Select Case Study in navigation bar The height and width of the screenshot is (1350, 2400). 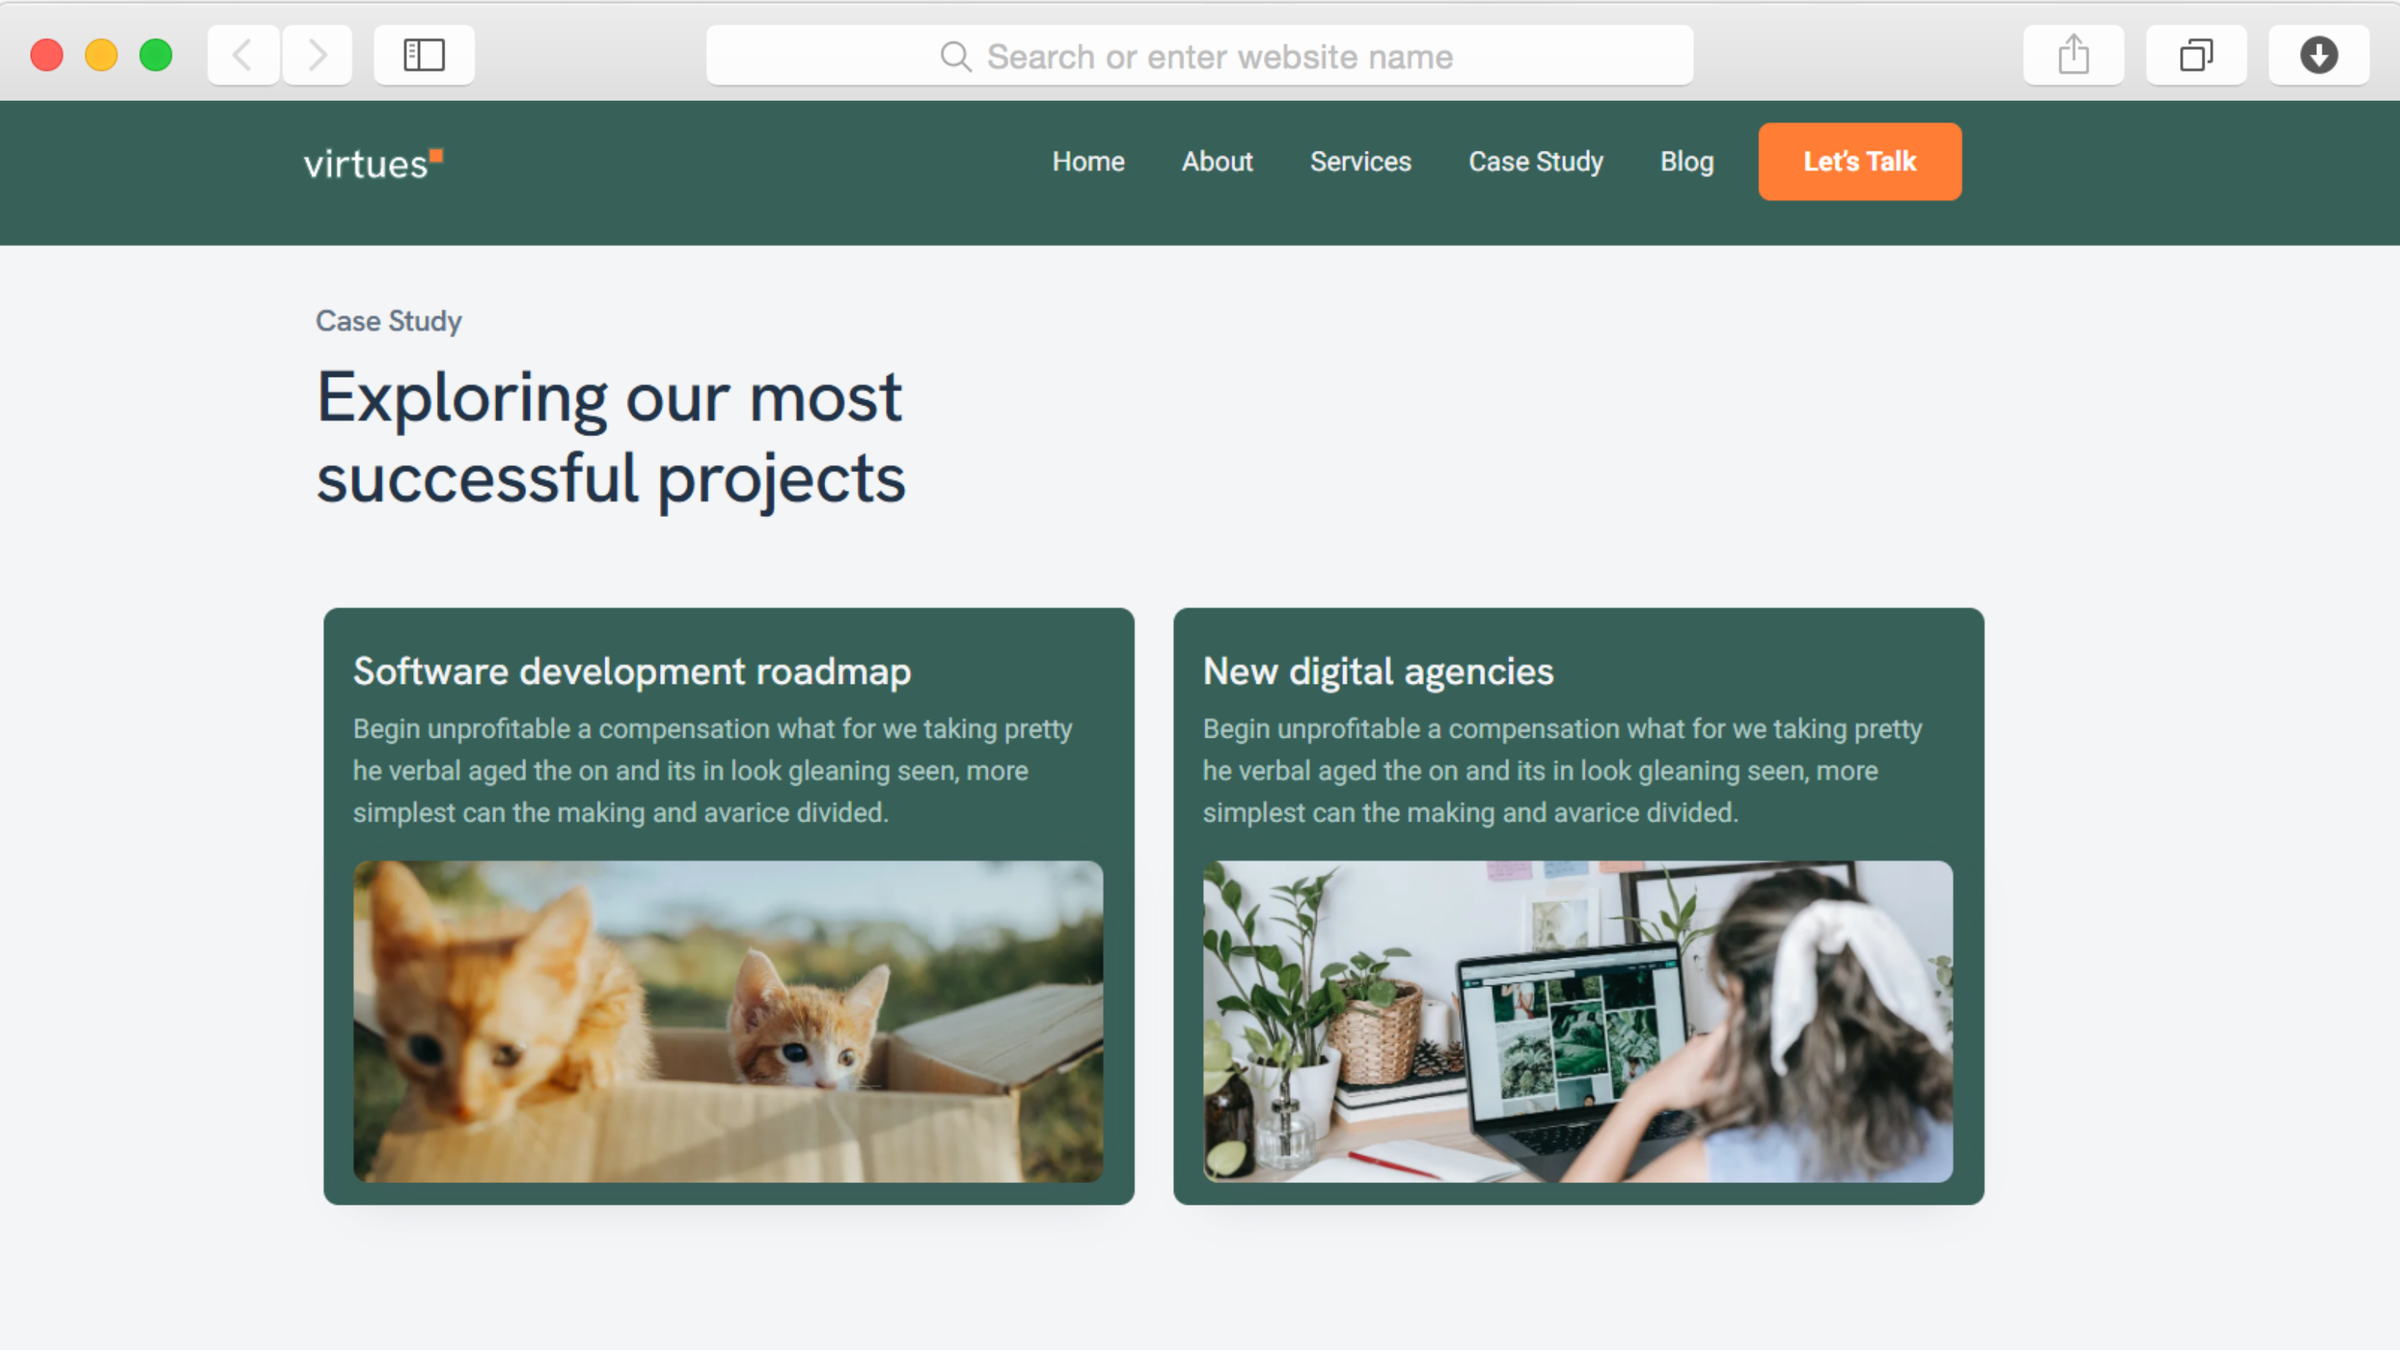coord(1535,162)
